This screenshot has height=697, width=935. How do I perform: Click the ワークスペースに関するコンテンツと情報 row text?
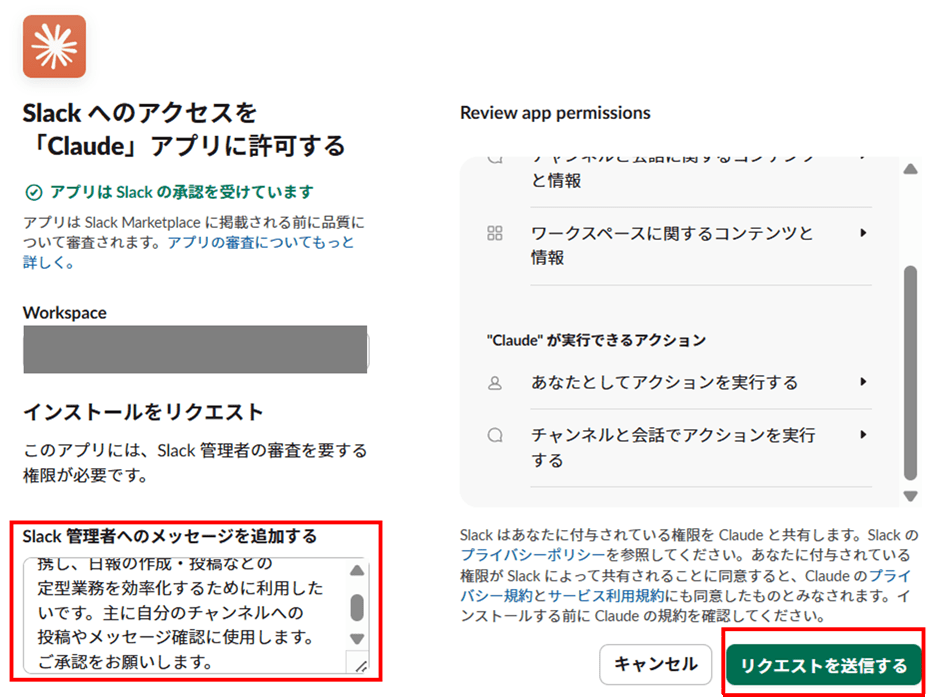pos(672,245)
